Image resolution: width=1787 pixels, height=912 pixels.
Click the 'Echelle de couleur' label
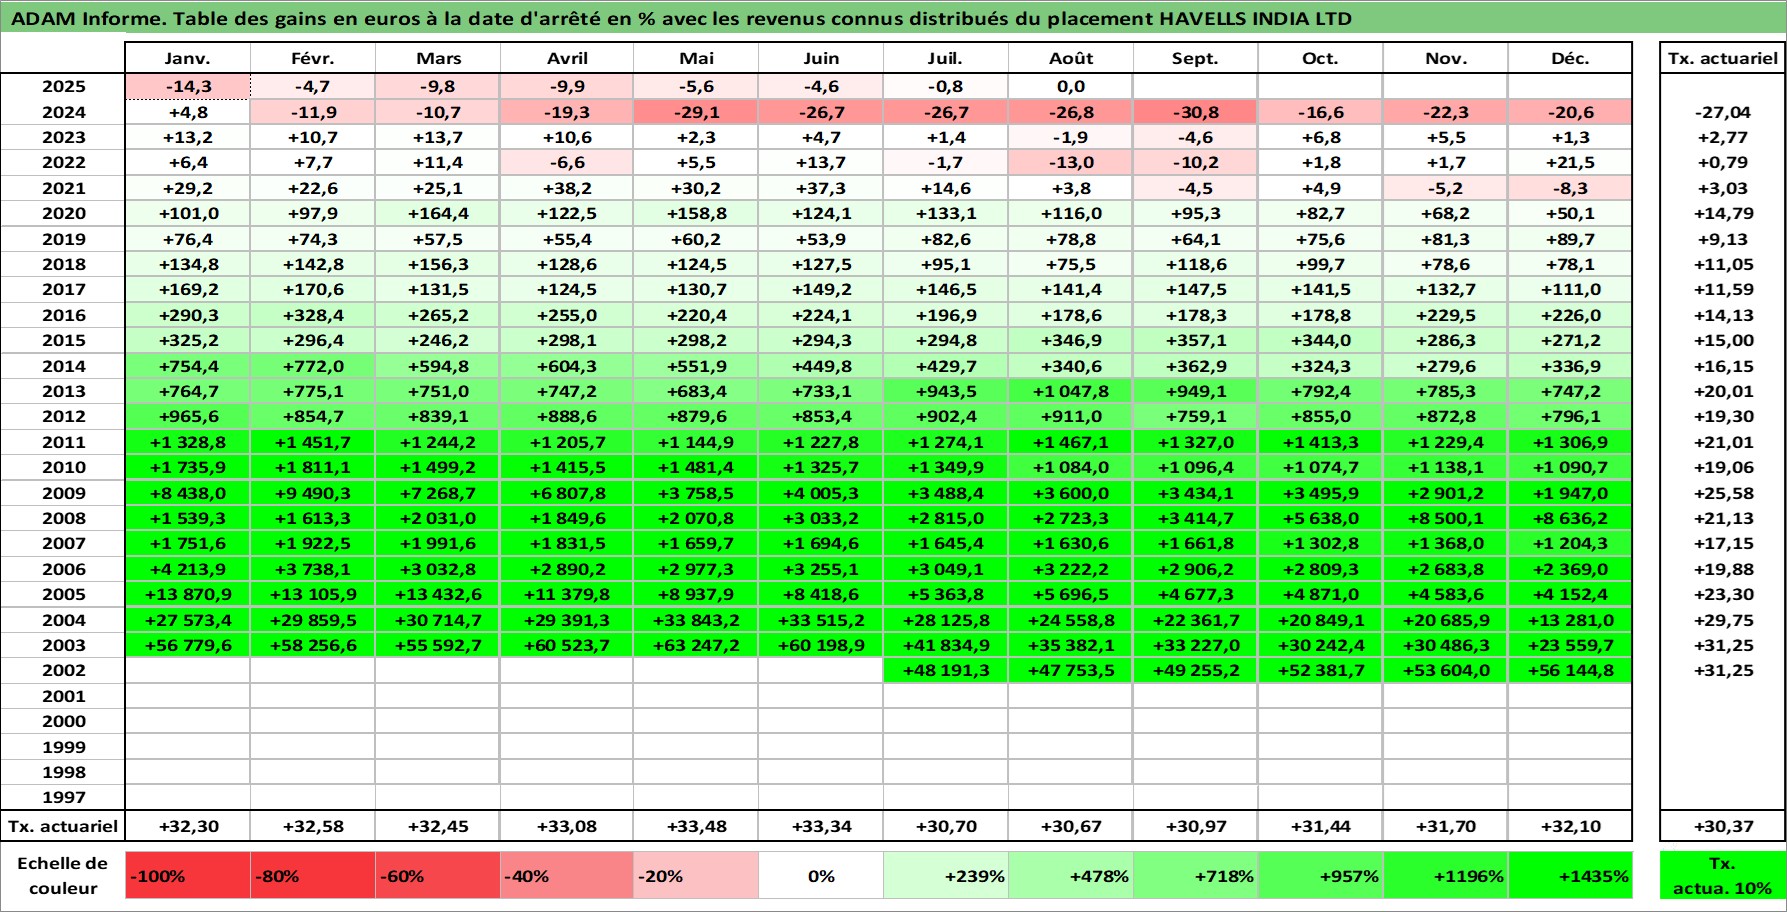pos(62,876)
